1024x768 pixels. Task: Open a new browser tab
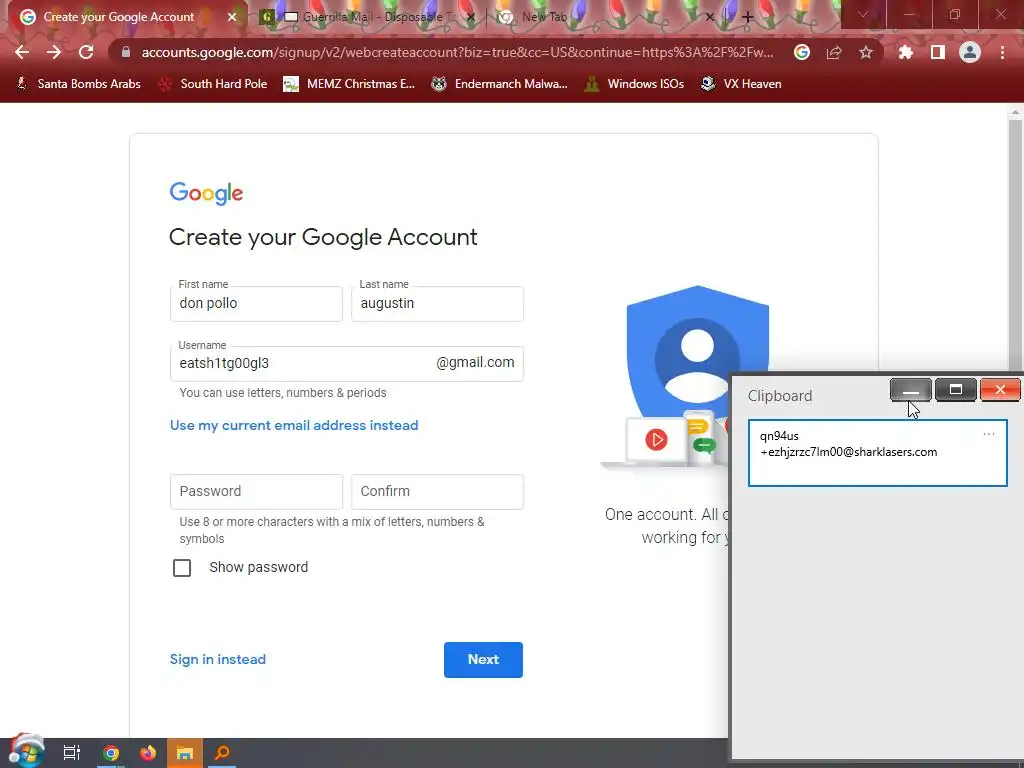coord(748,17)
